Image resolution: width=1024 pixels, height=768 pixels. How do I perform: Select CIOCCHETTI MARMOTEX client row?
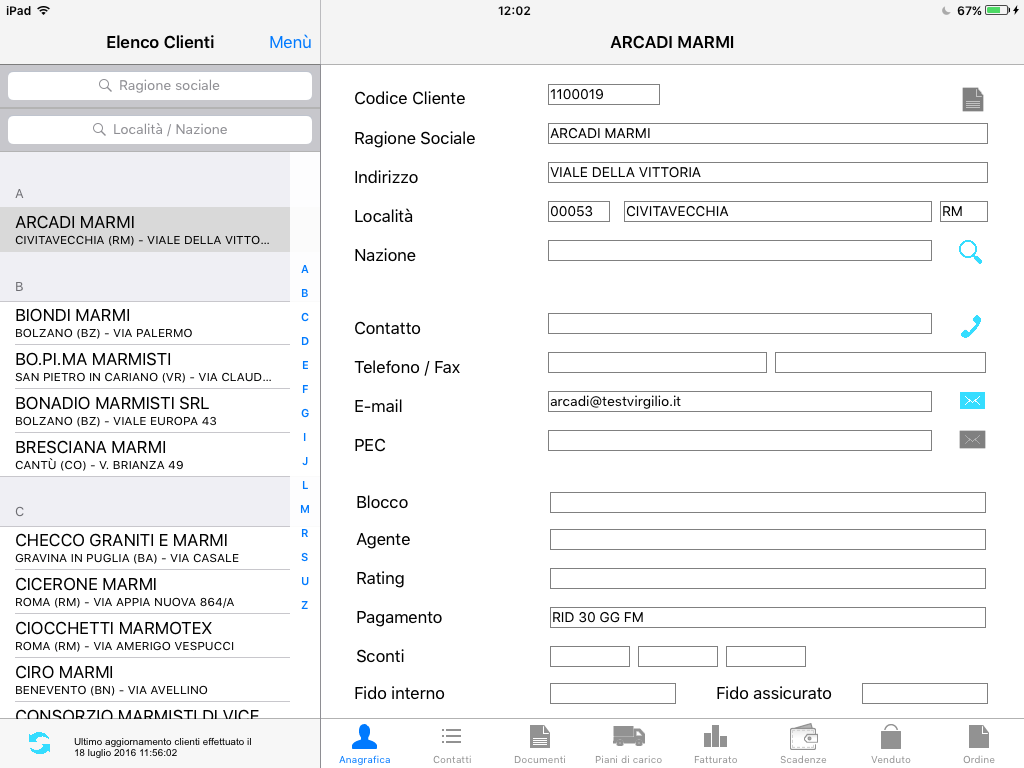pyautogui.click(x=145, y=635)
